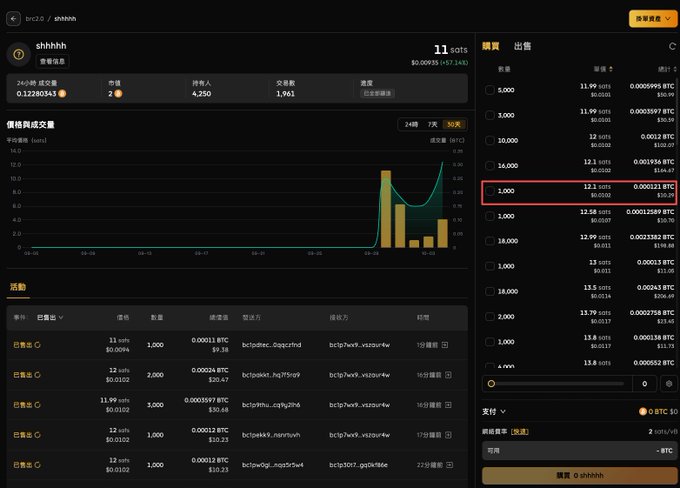The width and height of the screenshot is (680, 488).
Task: Open the brc2.0 breadcrumb link
Action: tap(35, 19)
